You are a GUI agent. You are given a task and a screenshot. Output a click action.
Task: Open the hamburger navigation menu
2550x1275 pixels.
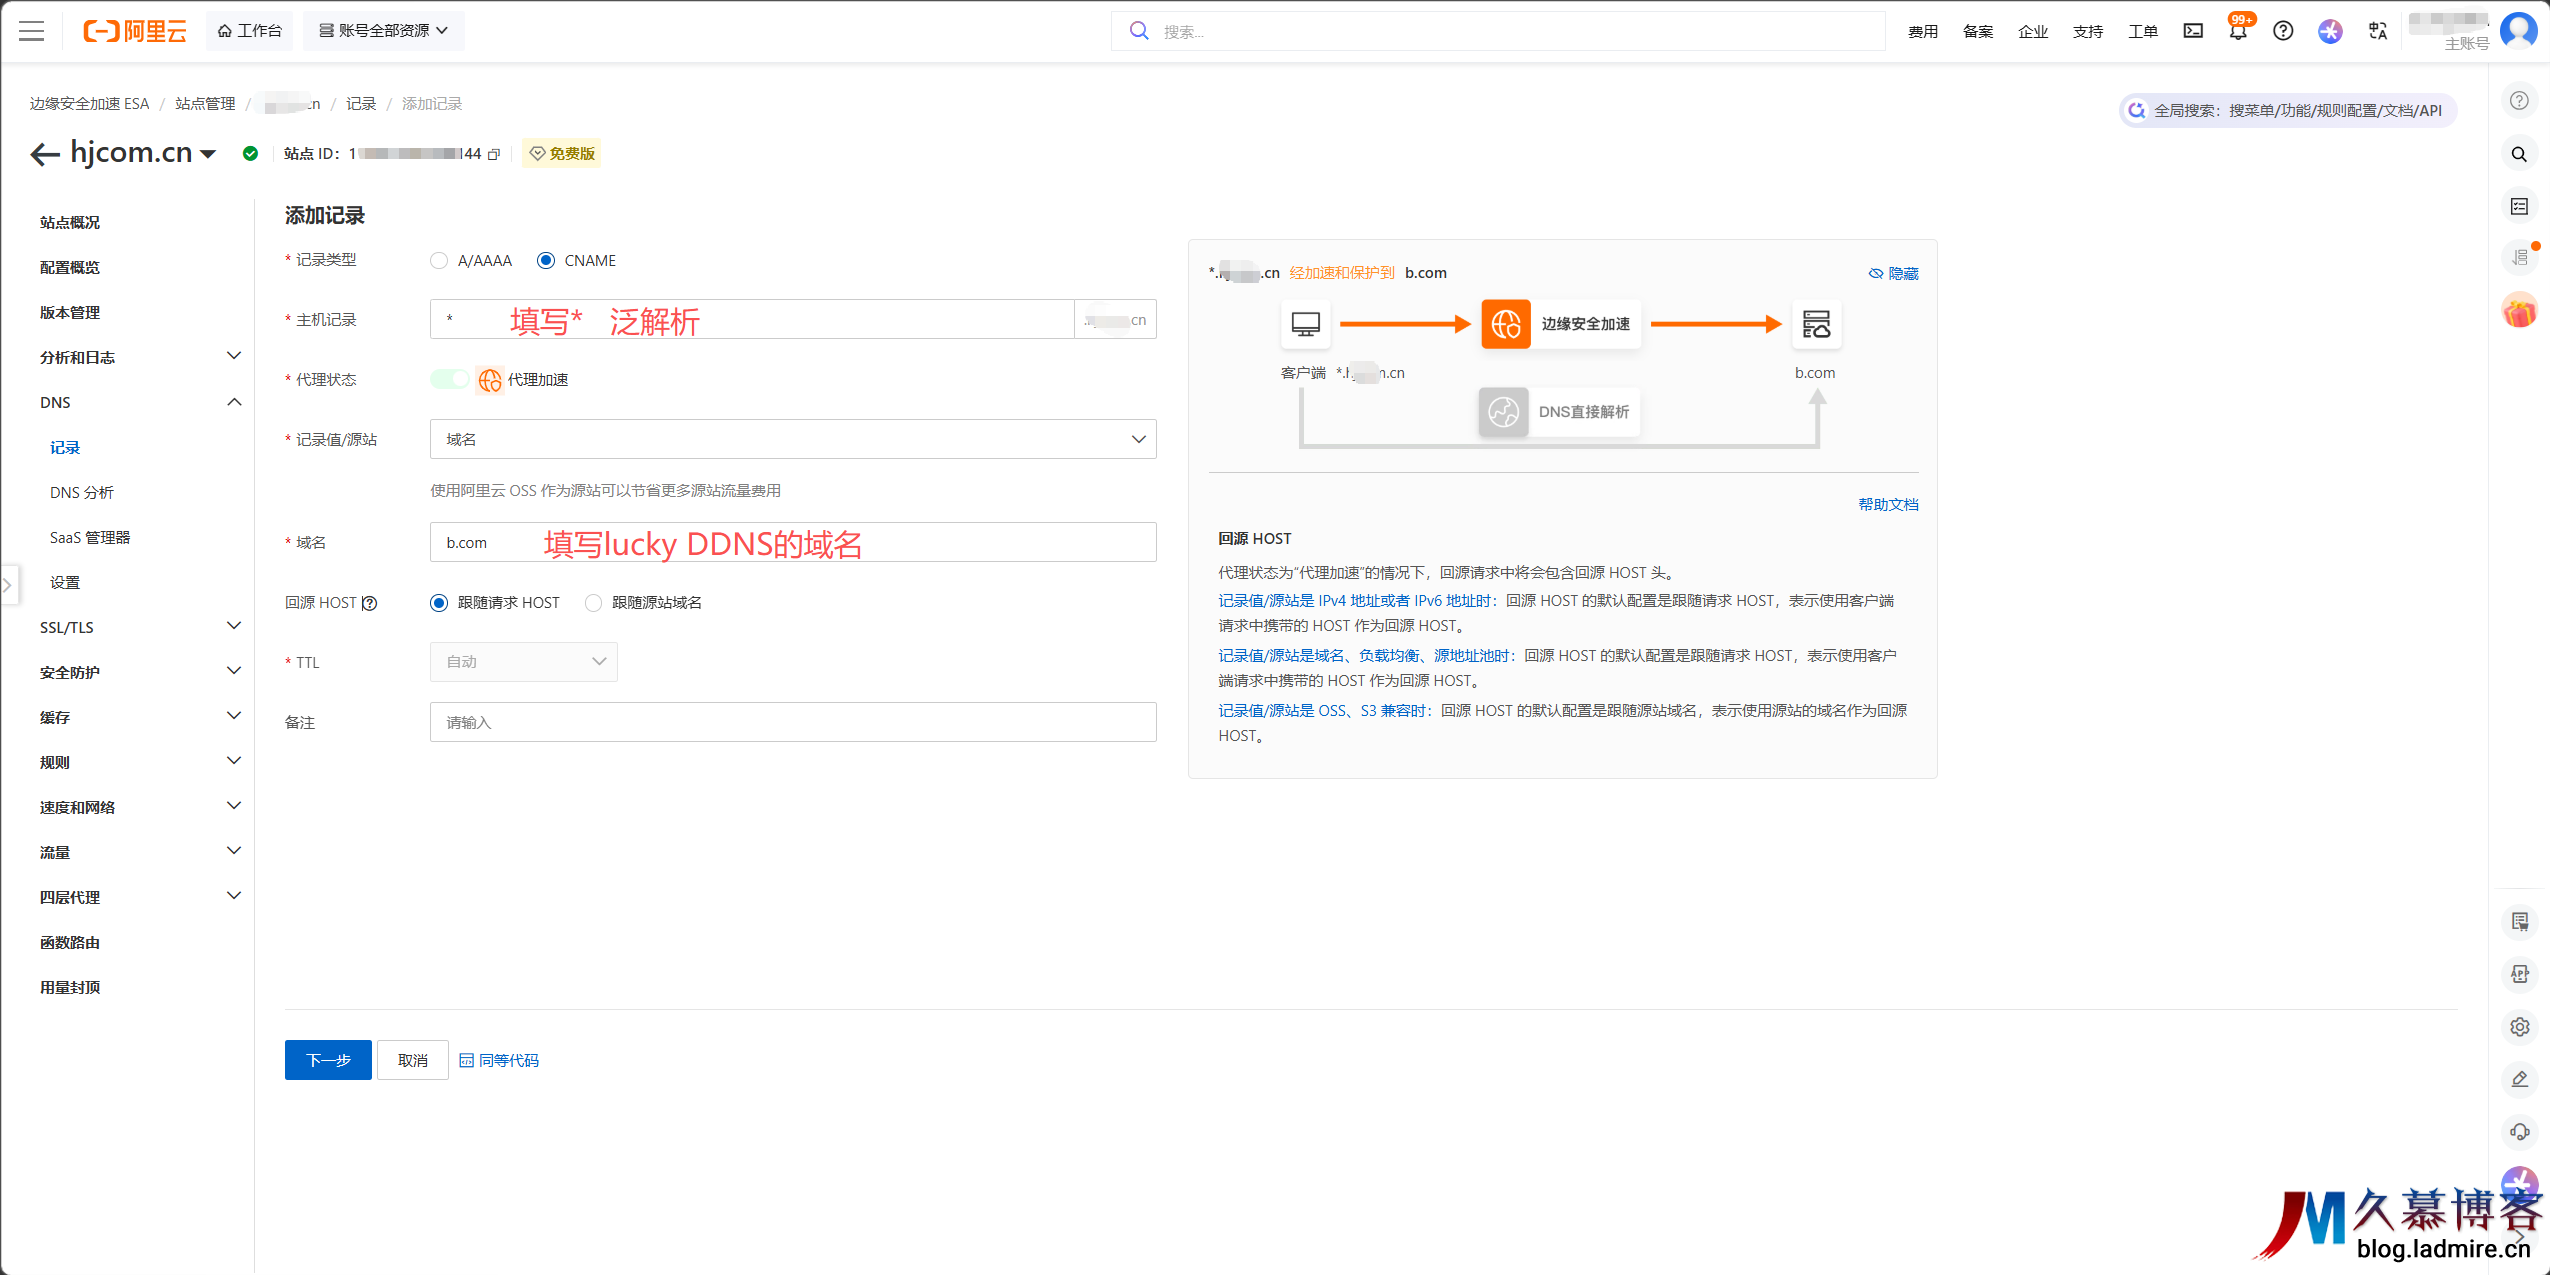point(32,31)
